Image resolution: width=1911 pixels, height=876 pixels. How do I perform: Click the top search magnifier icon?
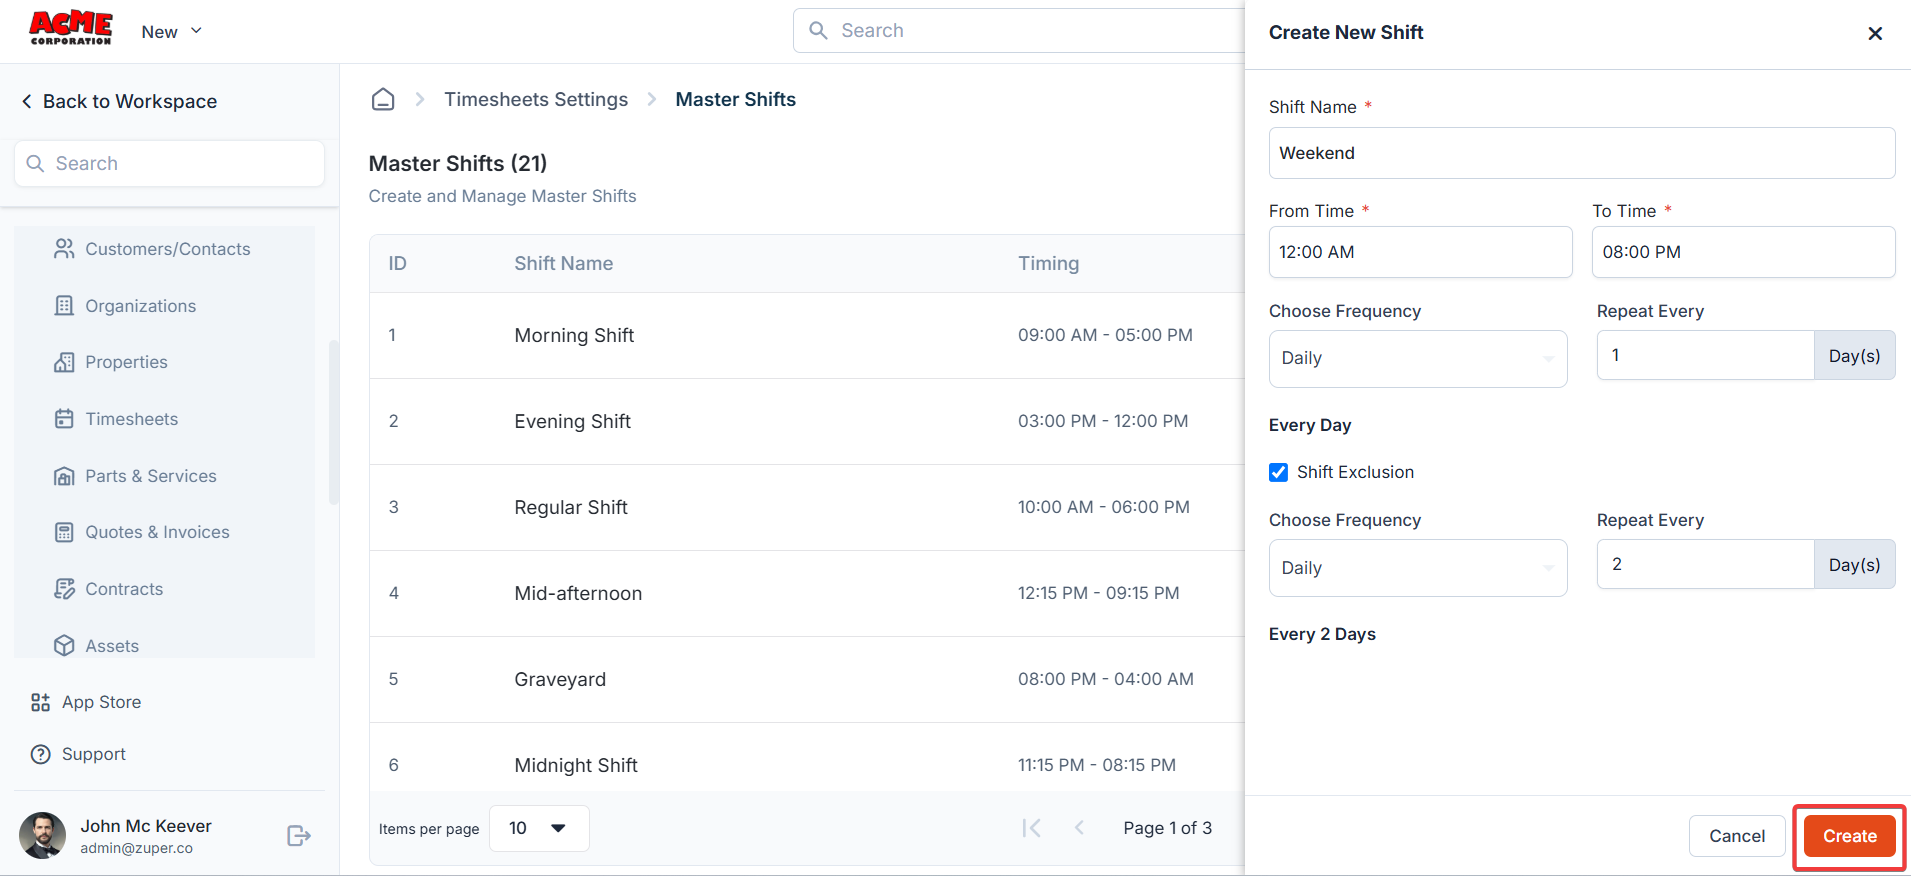(818, 31)
